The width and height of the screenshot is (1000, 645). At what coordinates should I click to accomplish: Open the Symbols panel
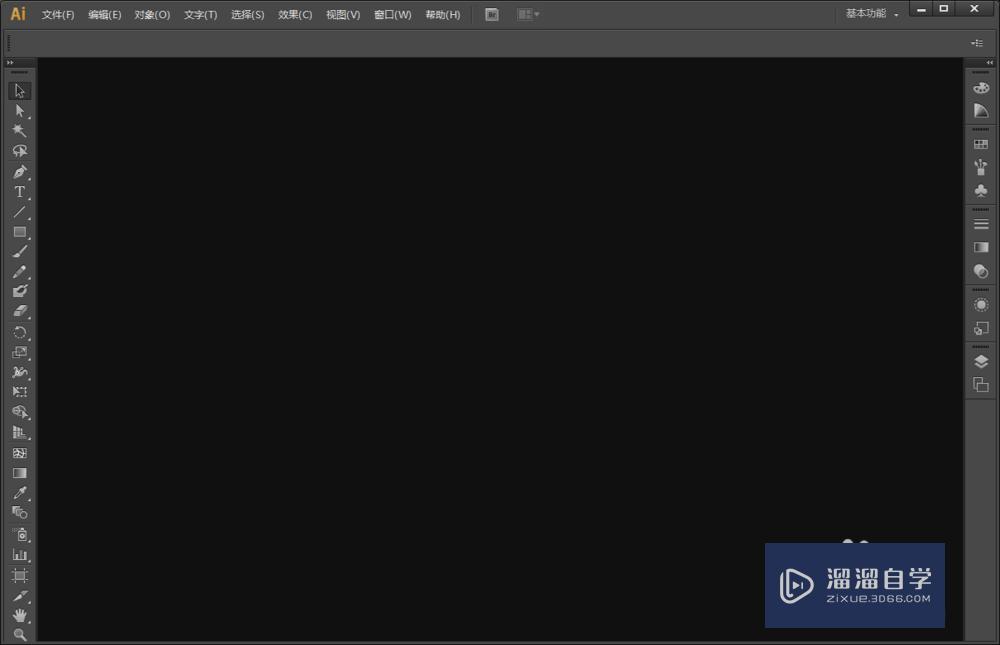pyautogui.click(x=981, y=191)
